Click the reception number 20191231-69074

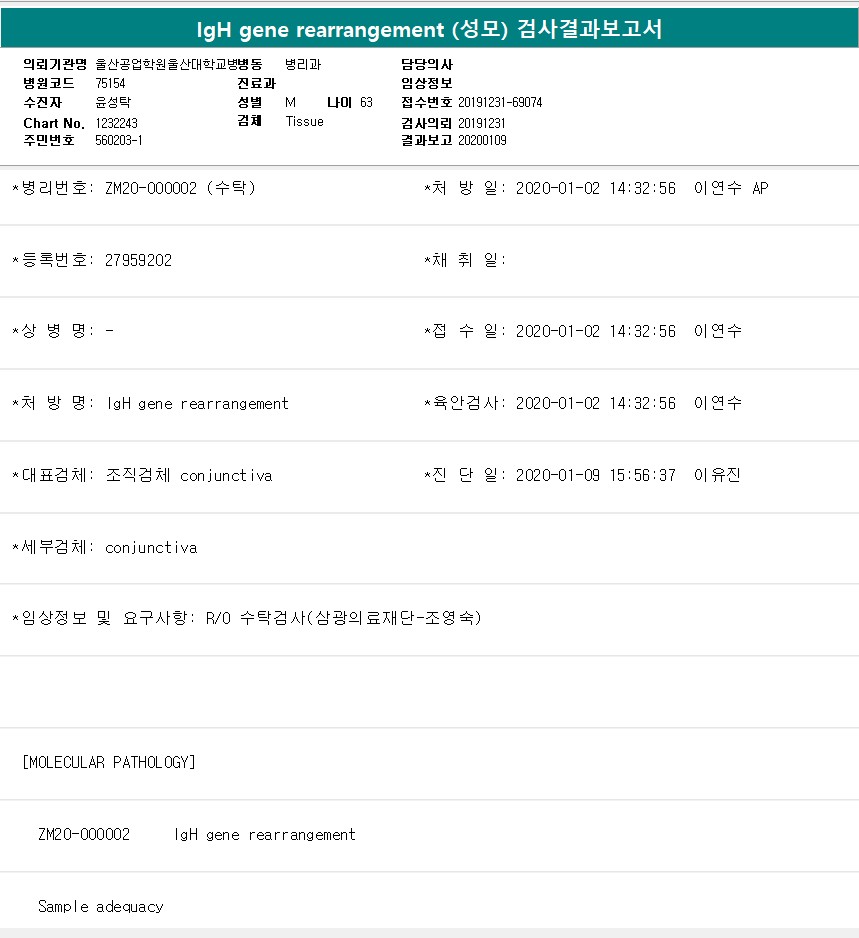pos(500,102)
